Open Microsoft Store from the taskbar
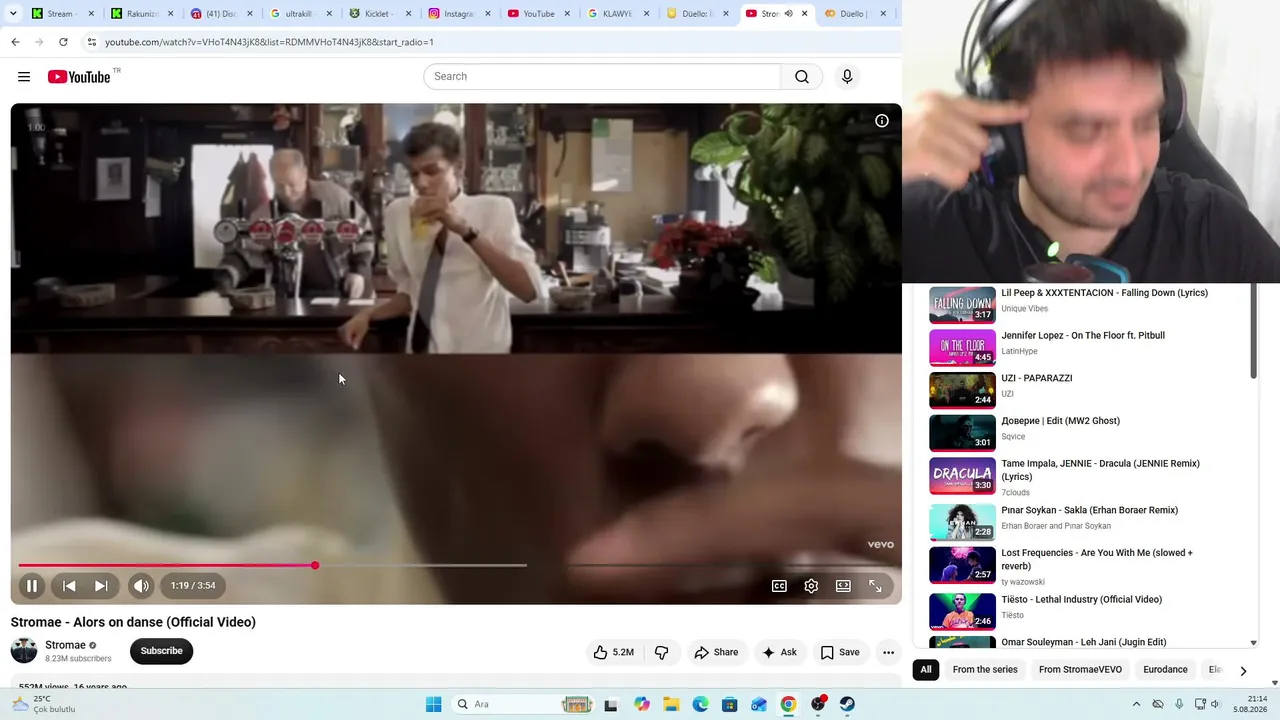The image size is (1280, 720). point(730,704)
